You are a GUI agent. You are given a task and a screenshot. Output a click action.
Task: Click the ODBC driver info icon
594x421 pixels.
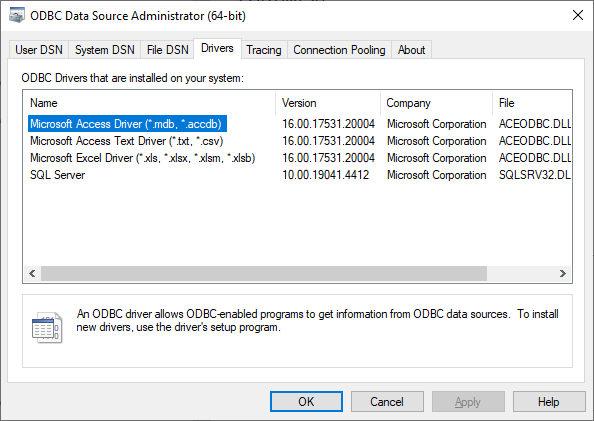click(x=47, y=328)
